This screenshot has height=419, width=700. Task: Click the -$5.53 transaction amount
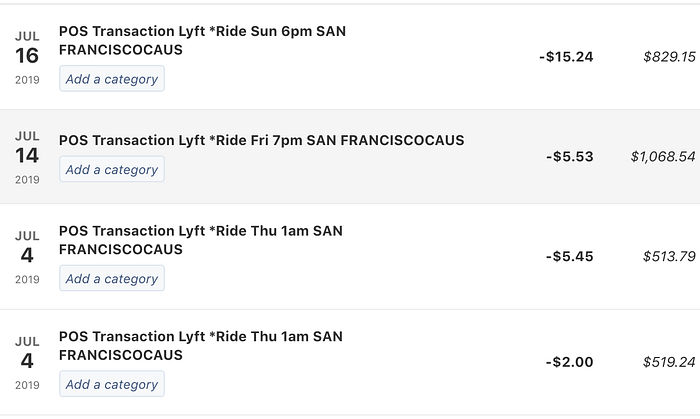coord(569,157)
